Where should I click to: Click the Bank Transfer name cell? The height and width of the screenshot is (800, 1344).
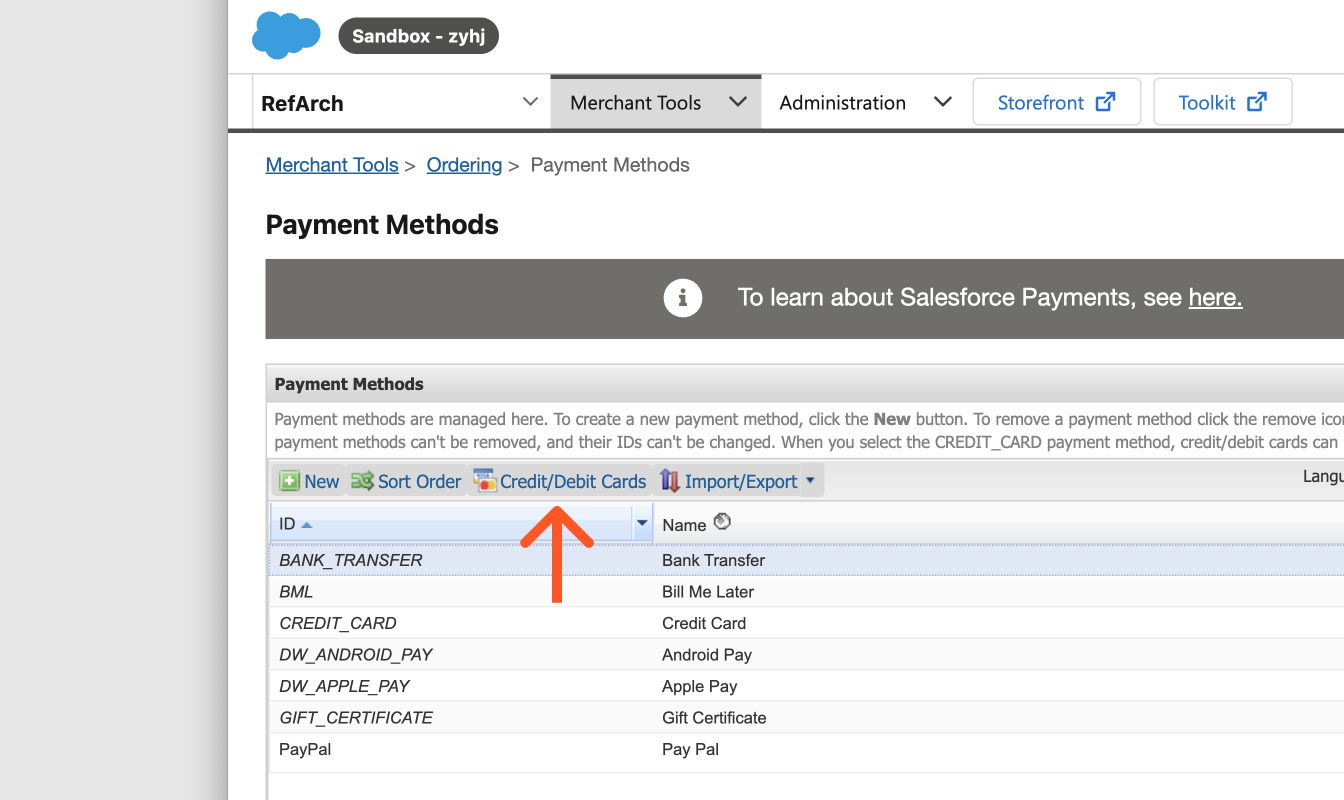(713, 560)
